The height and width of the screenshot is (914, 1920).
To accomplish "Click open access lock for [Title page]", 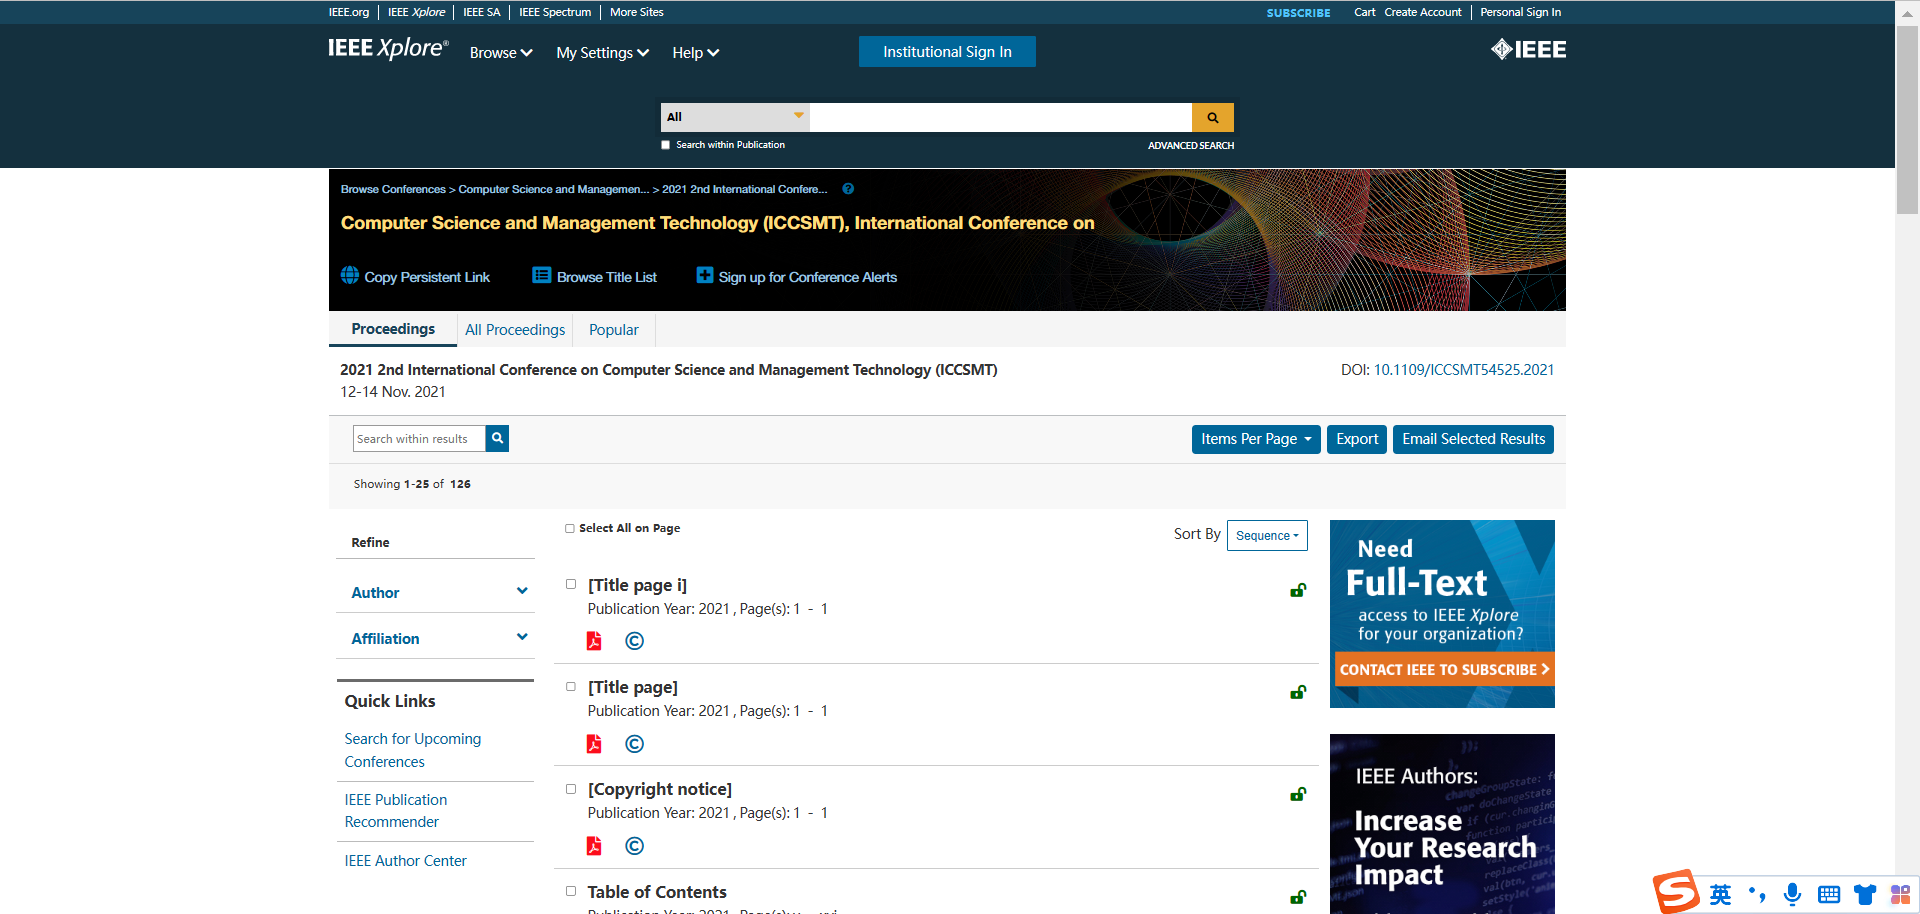I will click(1298, 692).
